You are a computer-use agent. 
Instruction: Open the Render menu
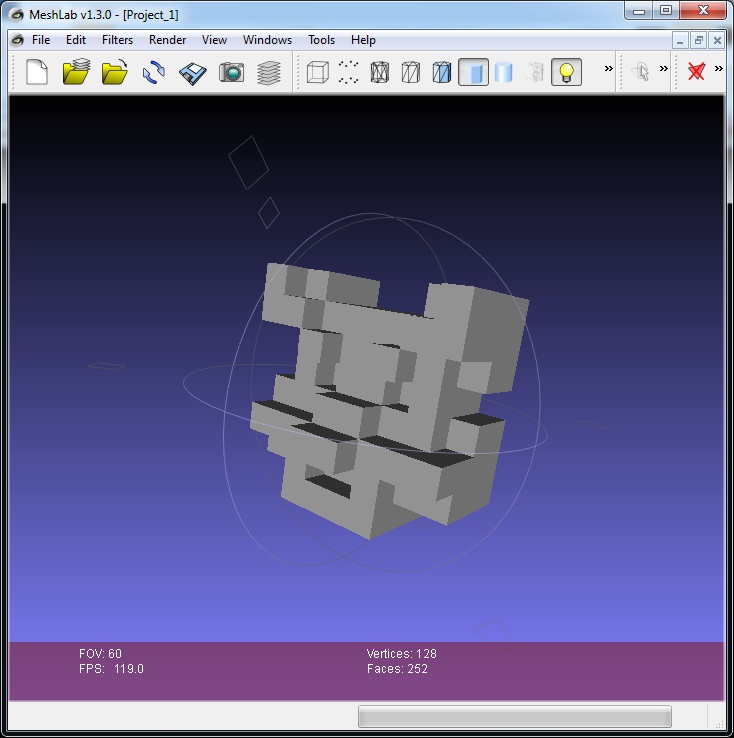[x=168, y=40]
